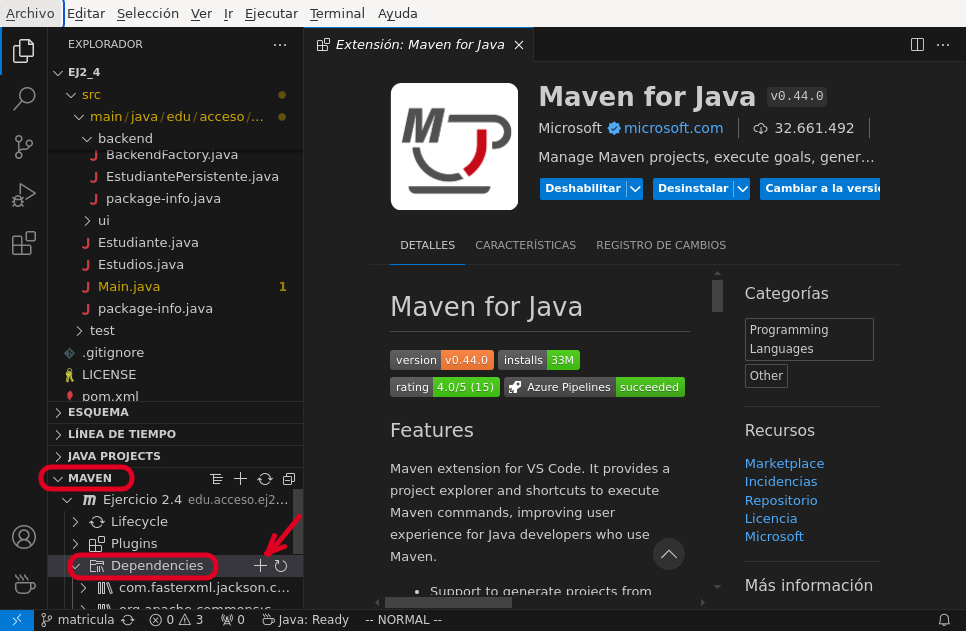
Task: Click Cambiar a la versión button
Action: click(820, 189)
